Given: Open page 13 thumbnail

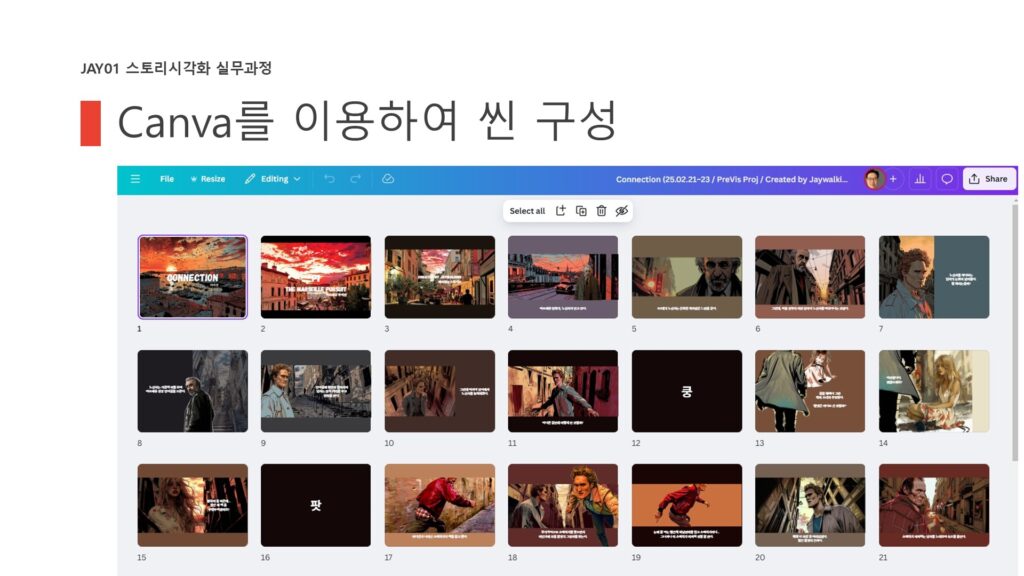Looking at the screenshot, I should point(810,391).
